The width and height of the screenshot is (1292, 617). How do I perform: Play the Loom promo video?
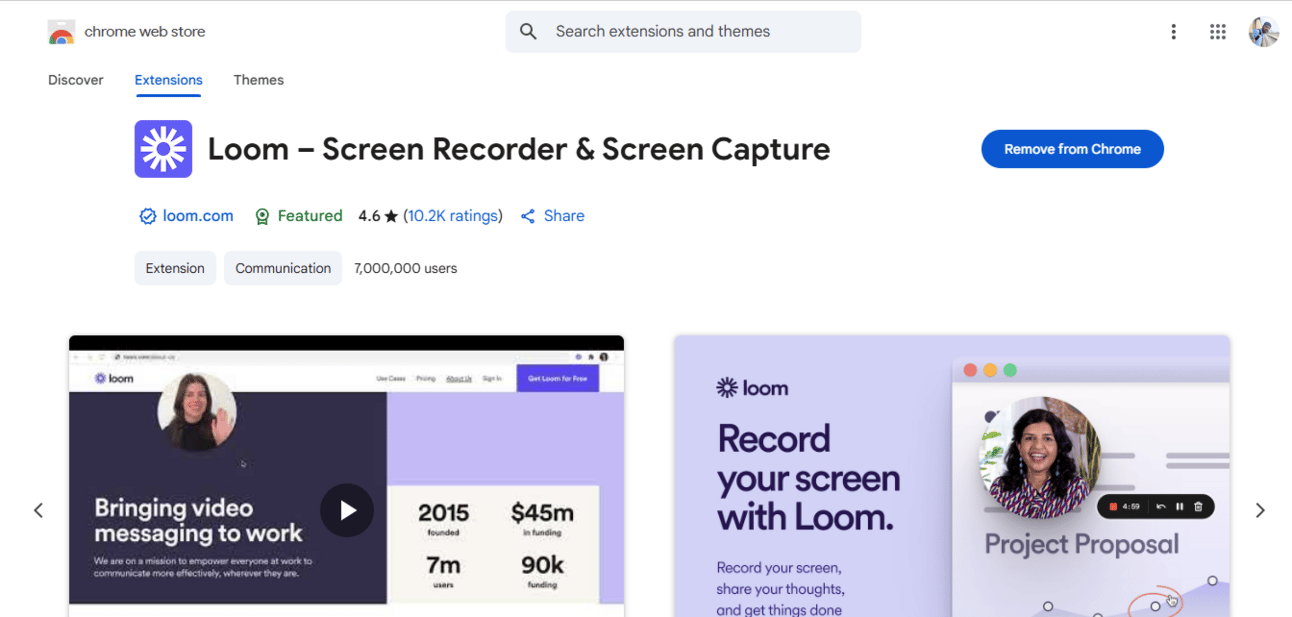coord(346,510)
